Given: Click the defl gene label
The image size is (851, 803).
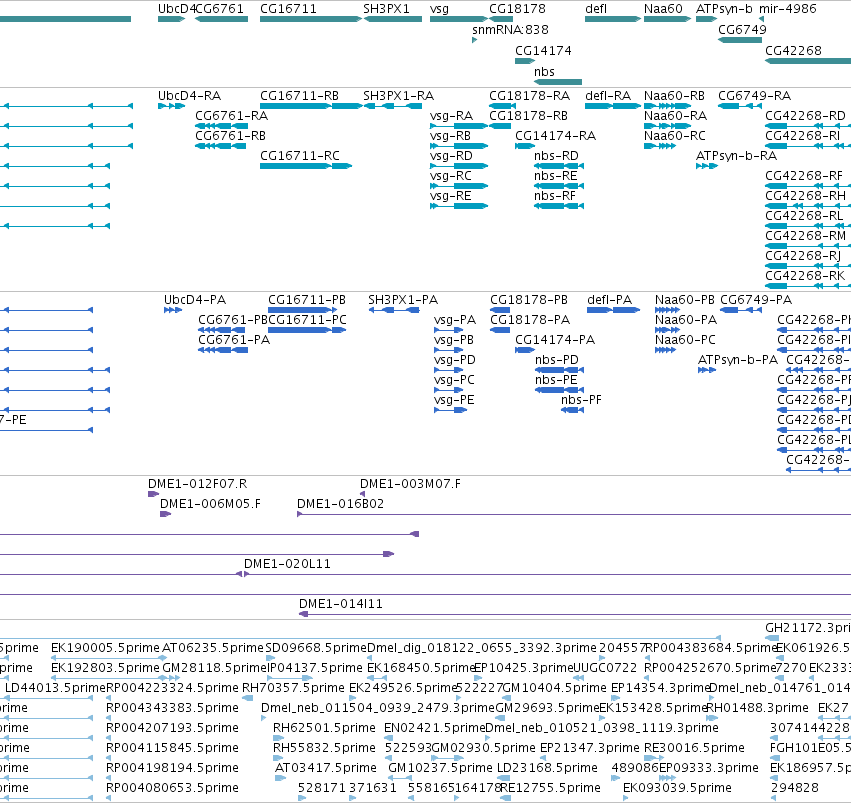Looking at the screenshot, I should pos(596,9).
